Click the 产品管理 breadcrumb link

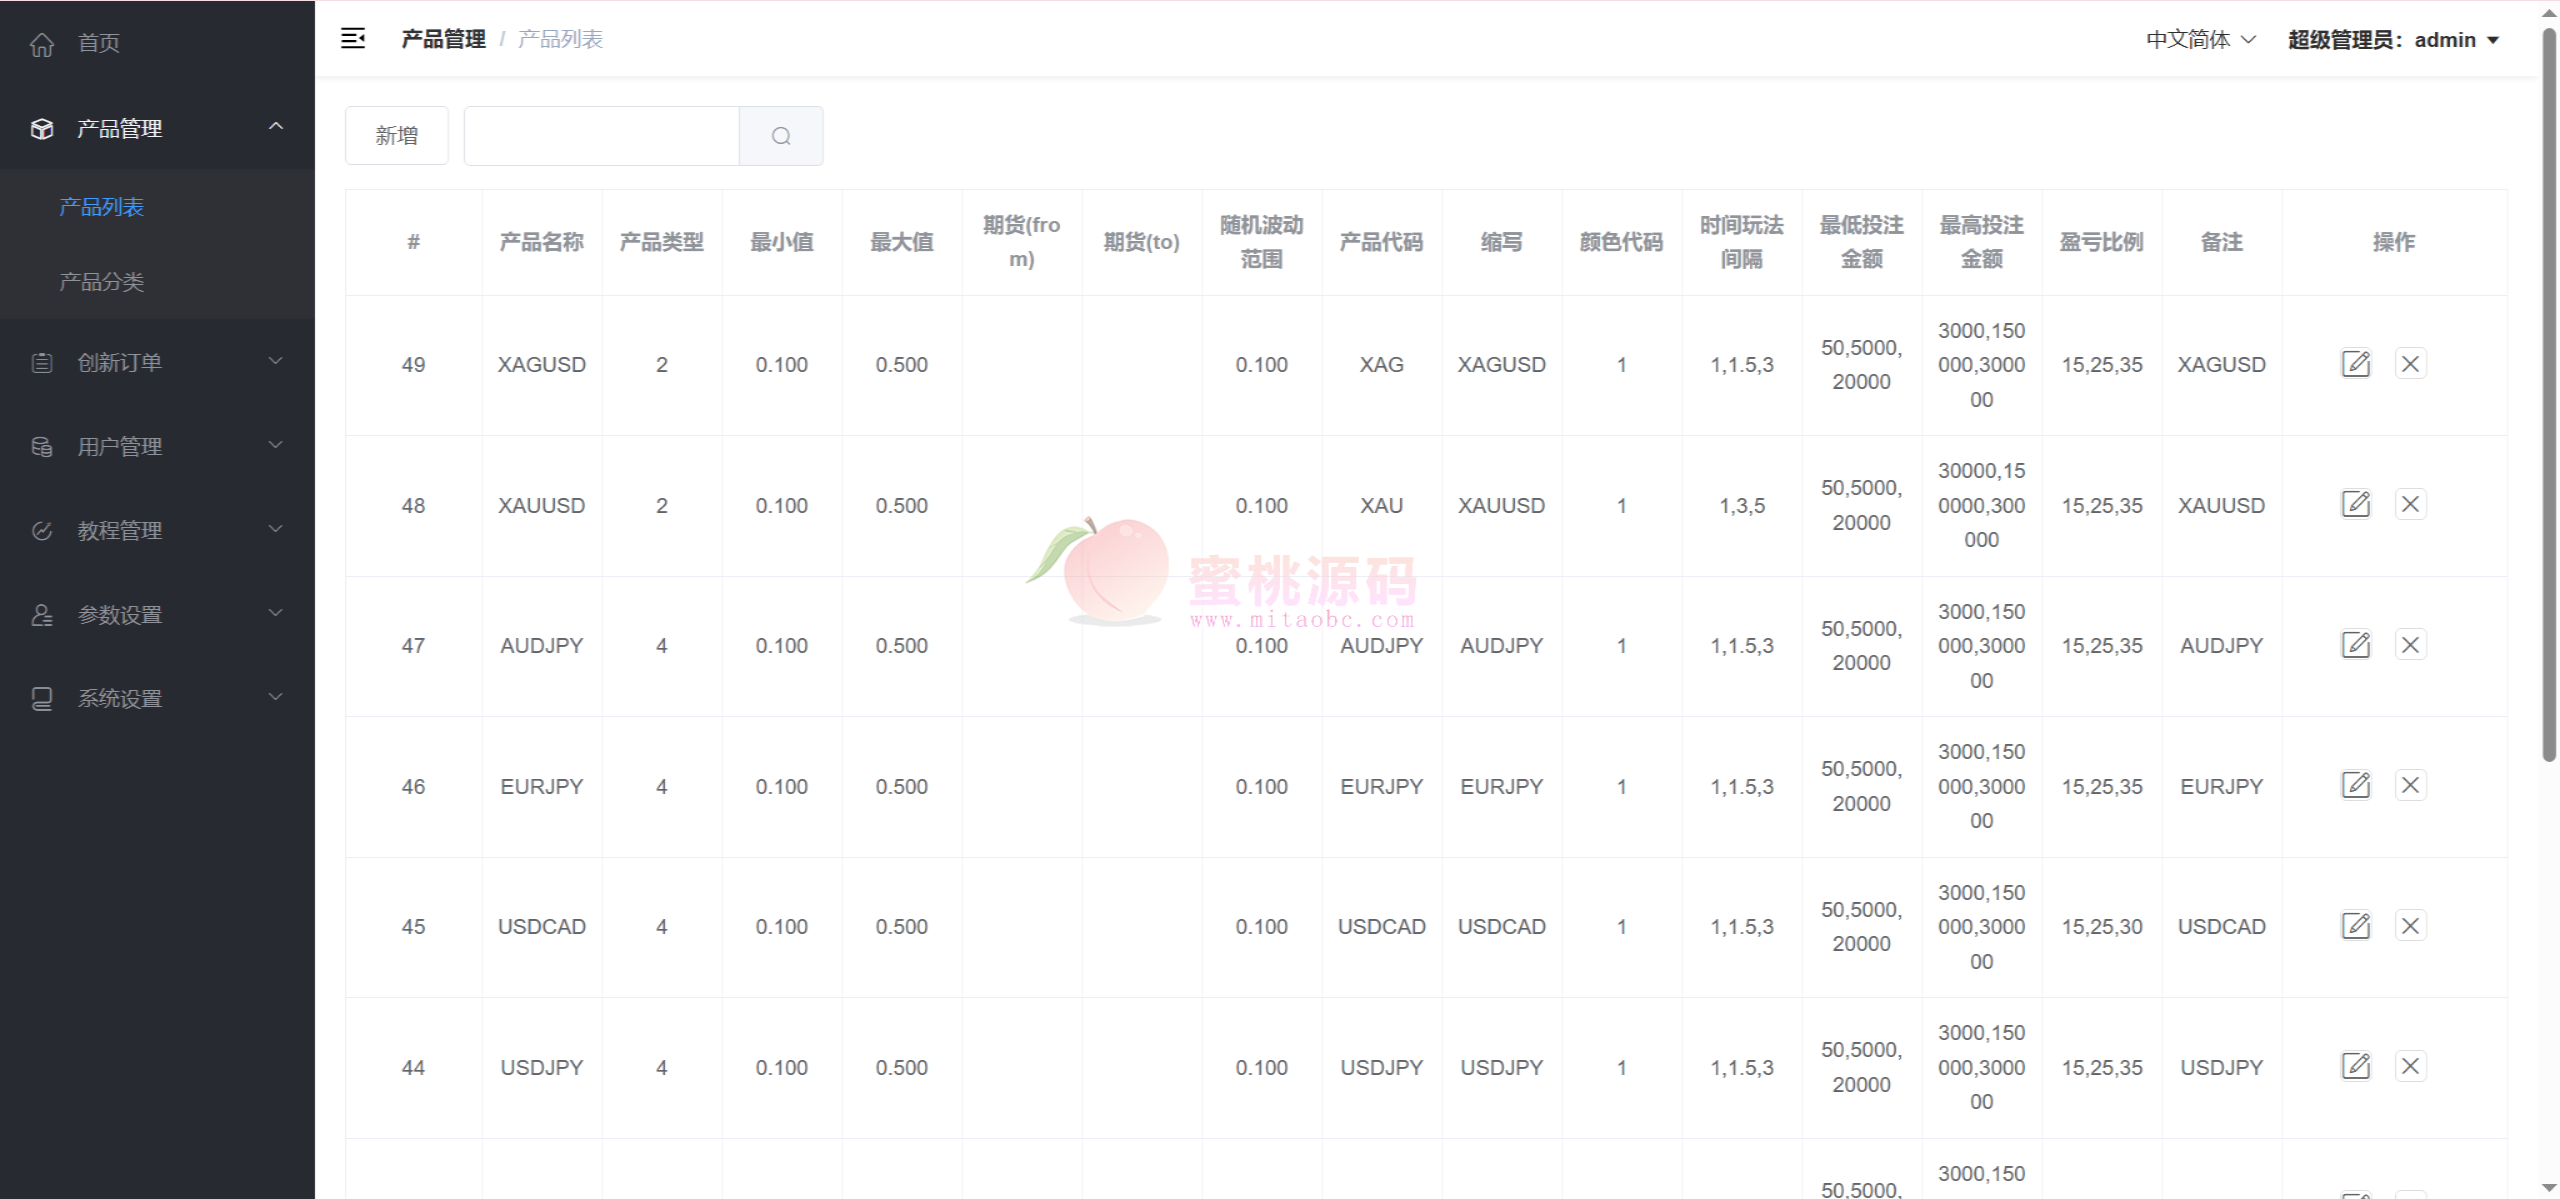click(443, 39)
